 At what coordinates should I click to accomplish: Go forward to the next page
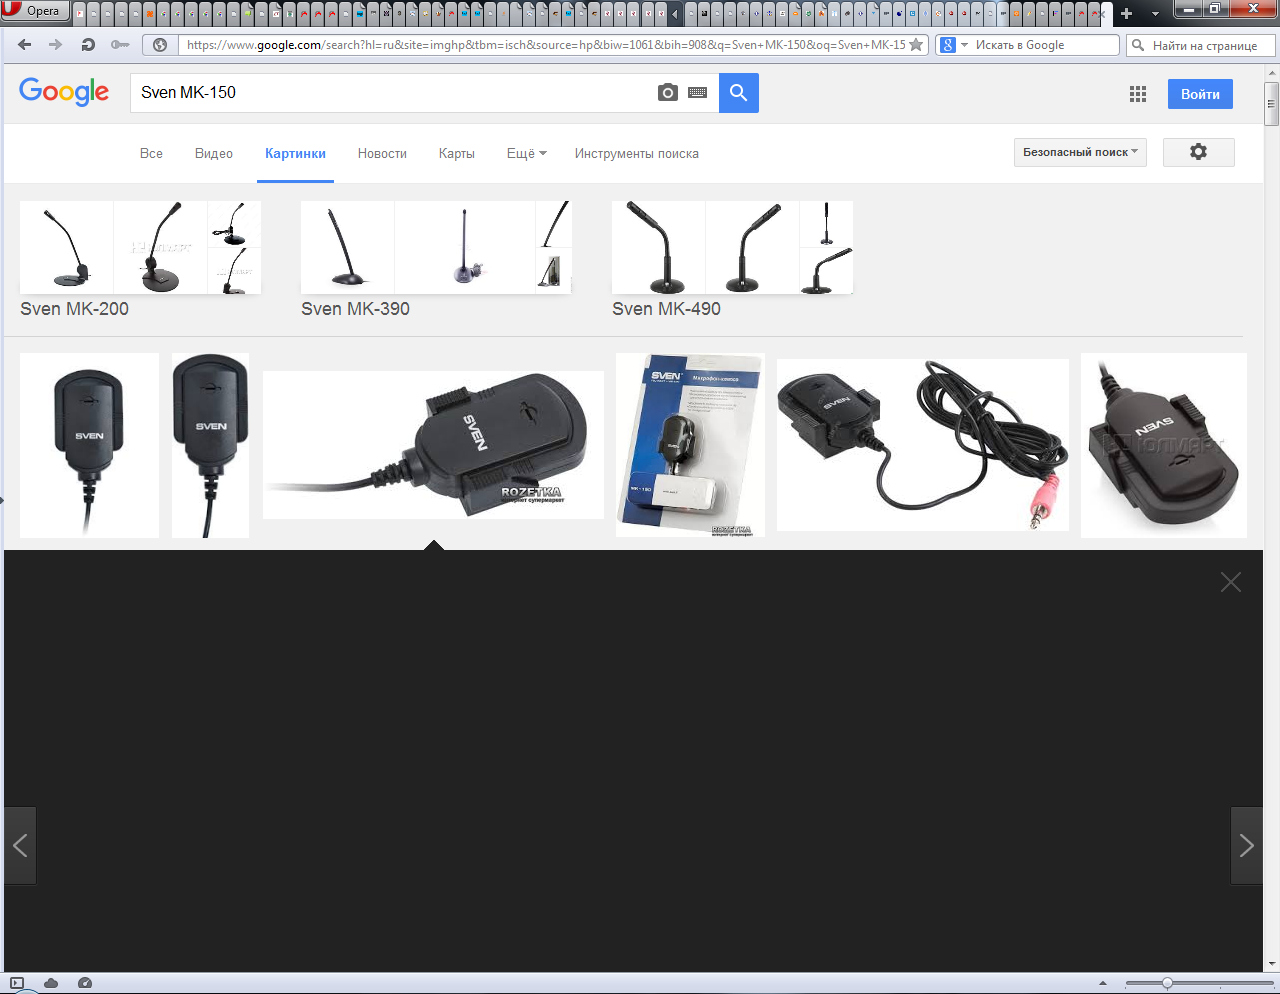pos(55,45)
